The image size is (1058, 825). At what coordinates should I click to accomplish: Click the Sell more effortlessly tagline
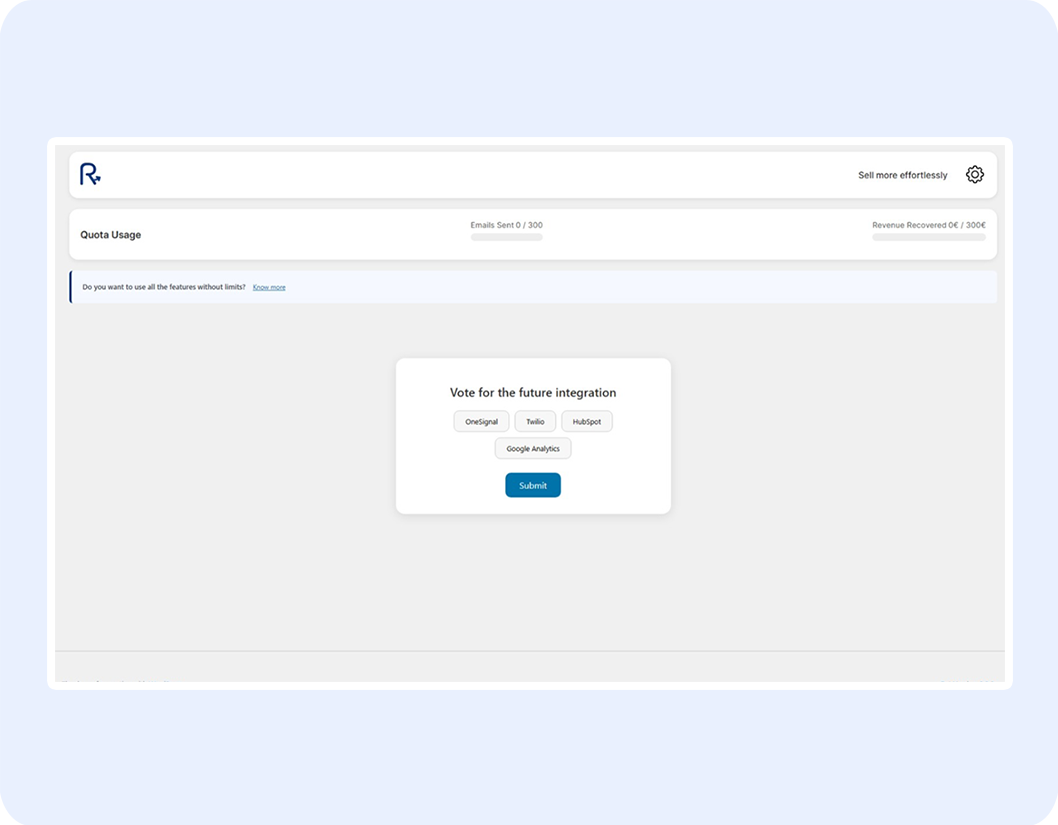(902, 176)
